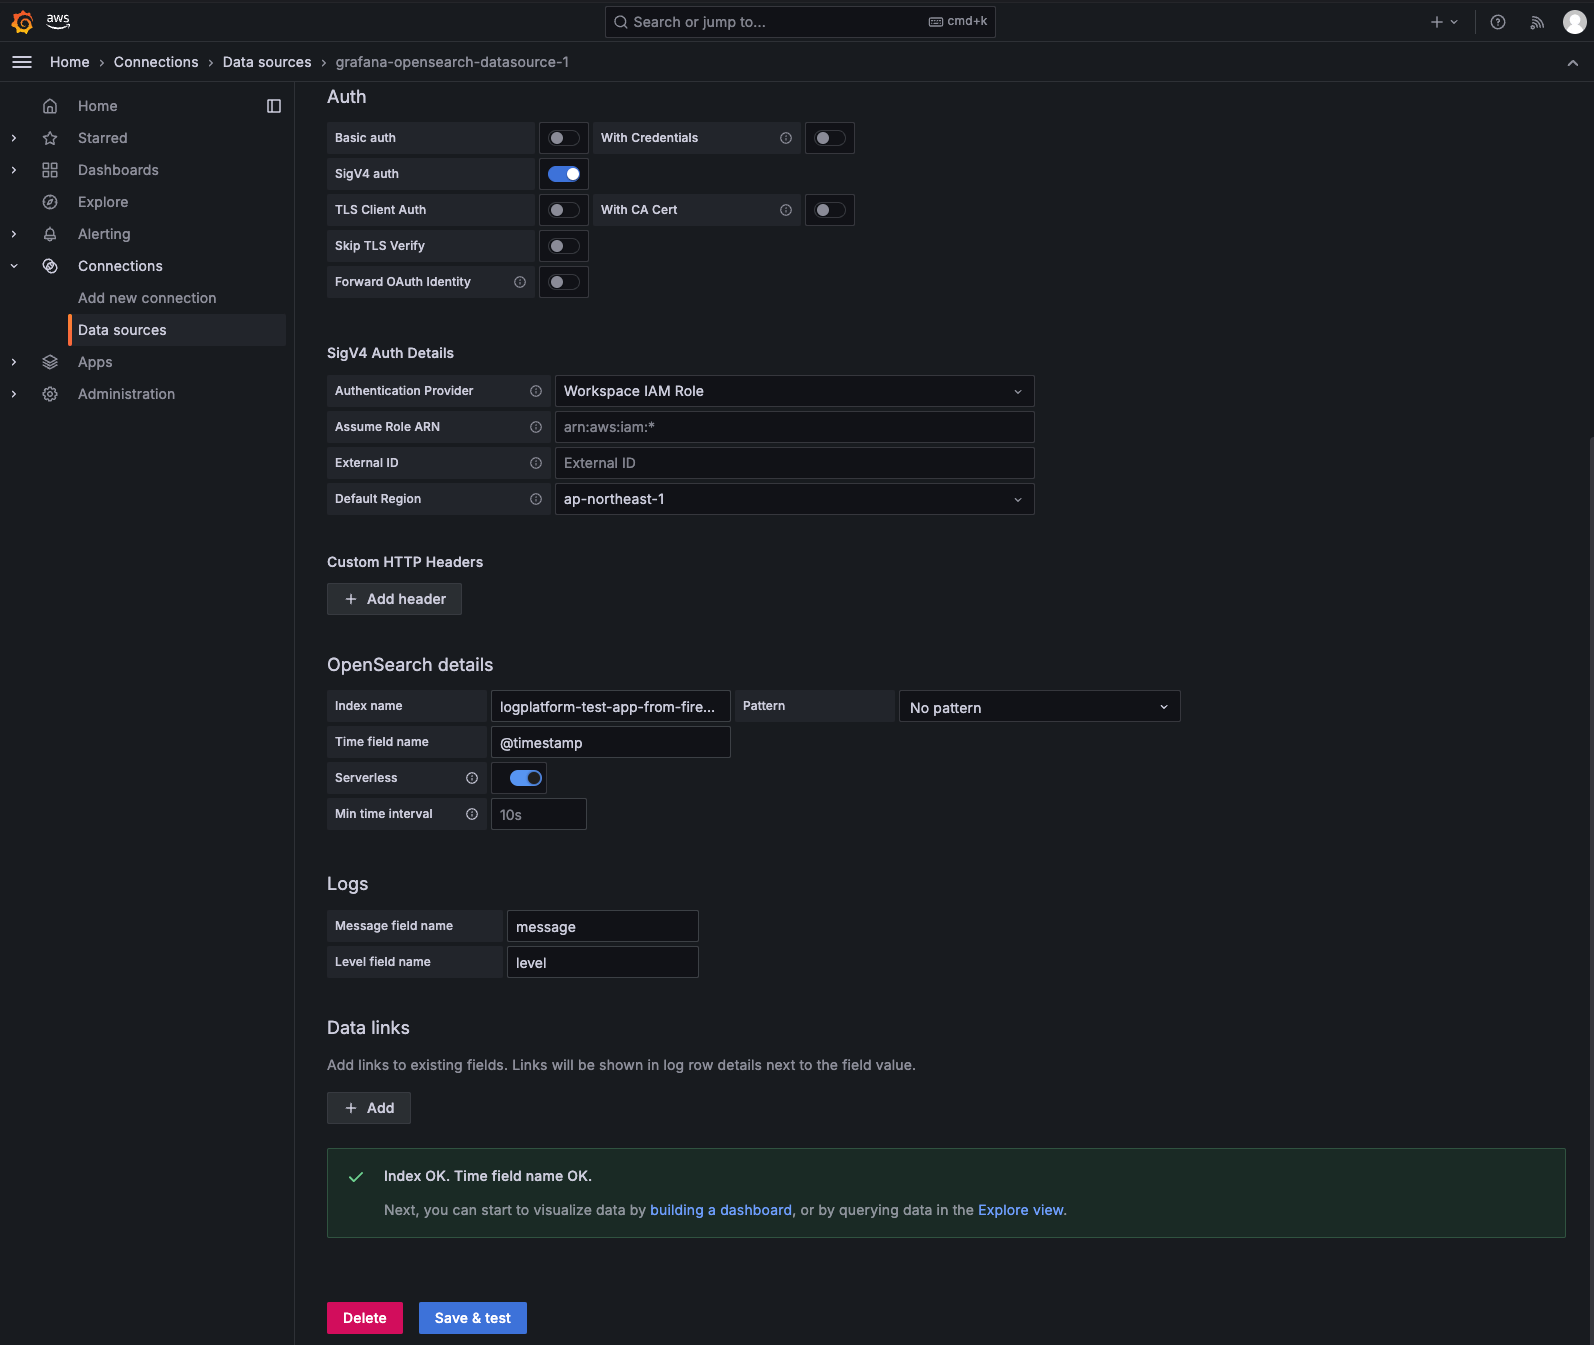The image size is (1594, 1345).
Task: Focus the Message field name input
Action: pos(603,927)
